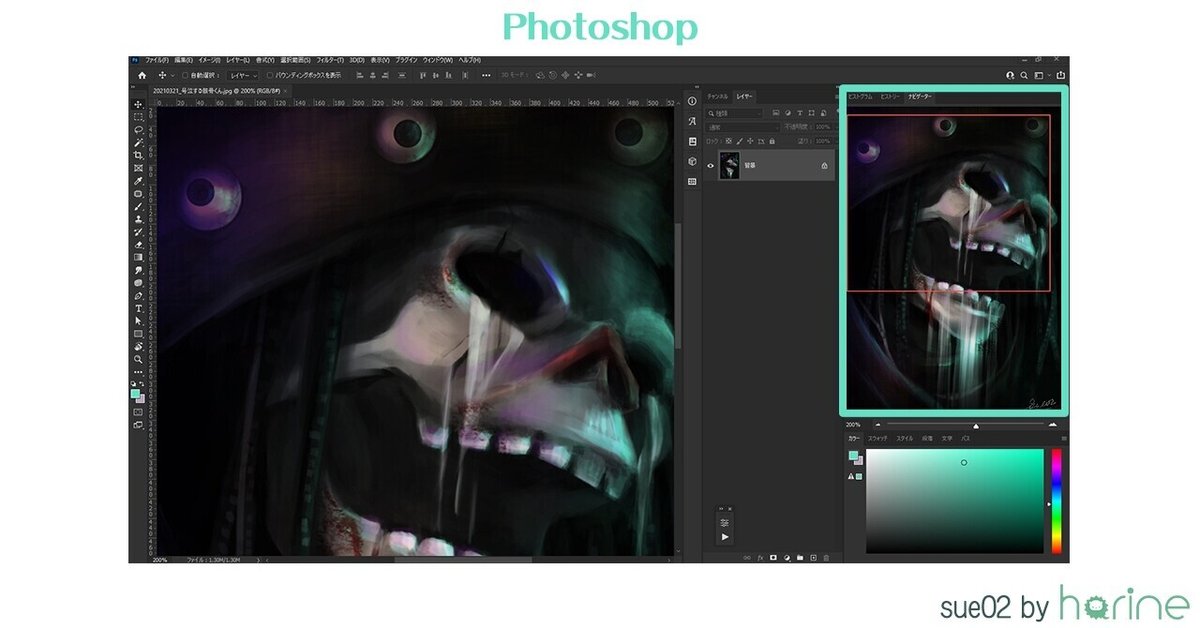The width and height of the screenshot is (1200, 628).
Task: Select the Eyedropper tool
Action: click(138, 181)
